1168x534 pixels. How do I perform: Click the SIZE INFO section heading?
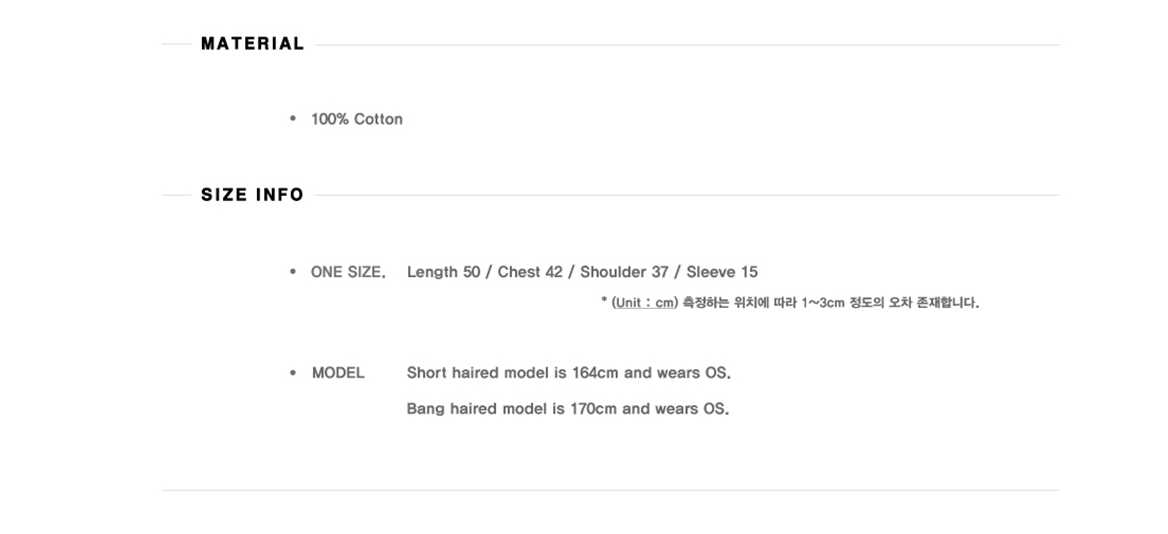click(253, 195)
